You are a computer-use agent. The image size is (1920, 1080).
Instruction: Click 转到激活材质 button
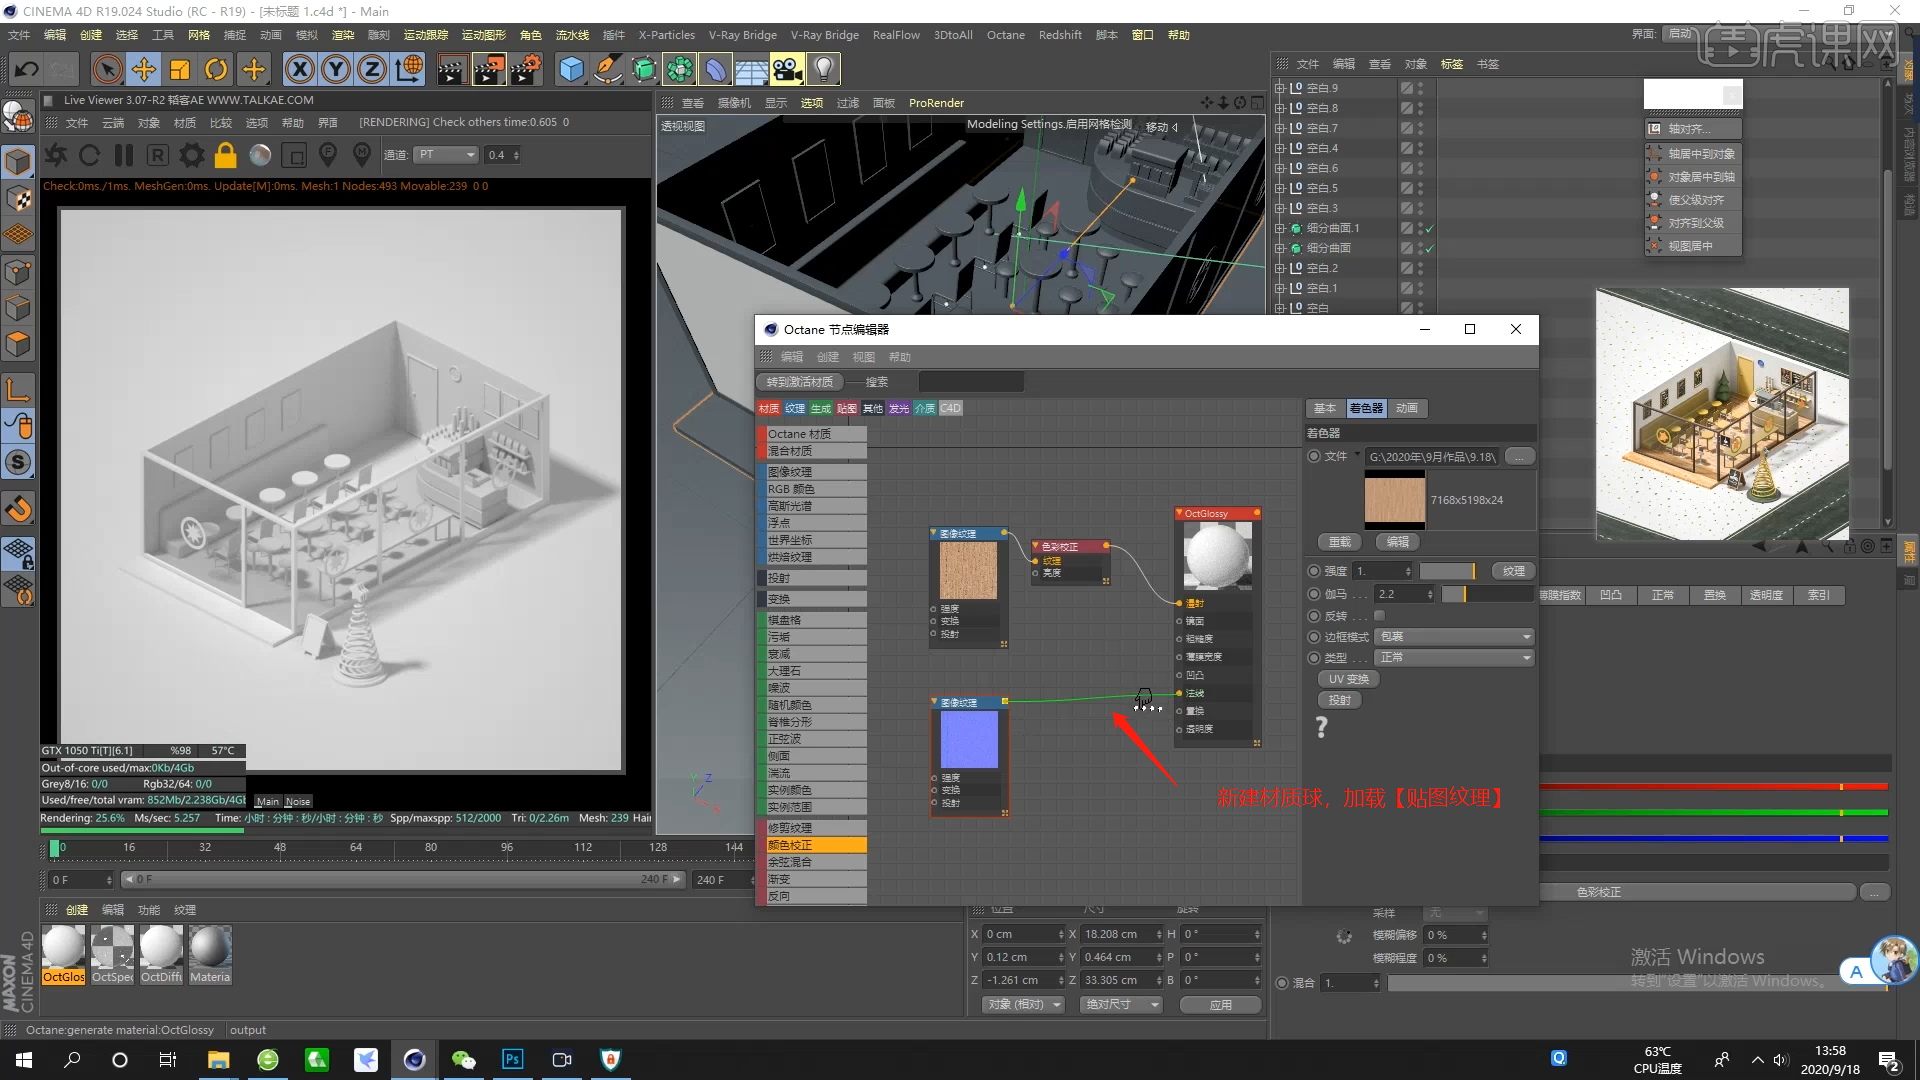(800, 382)
